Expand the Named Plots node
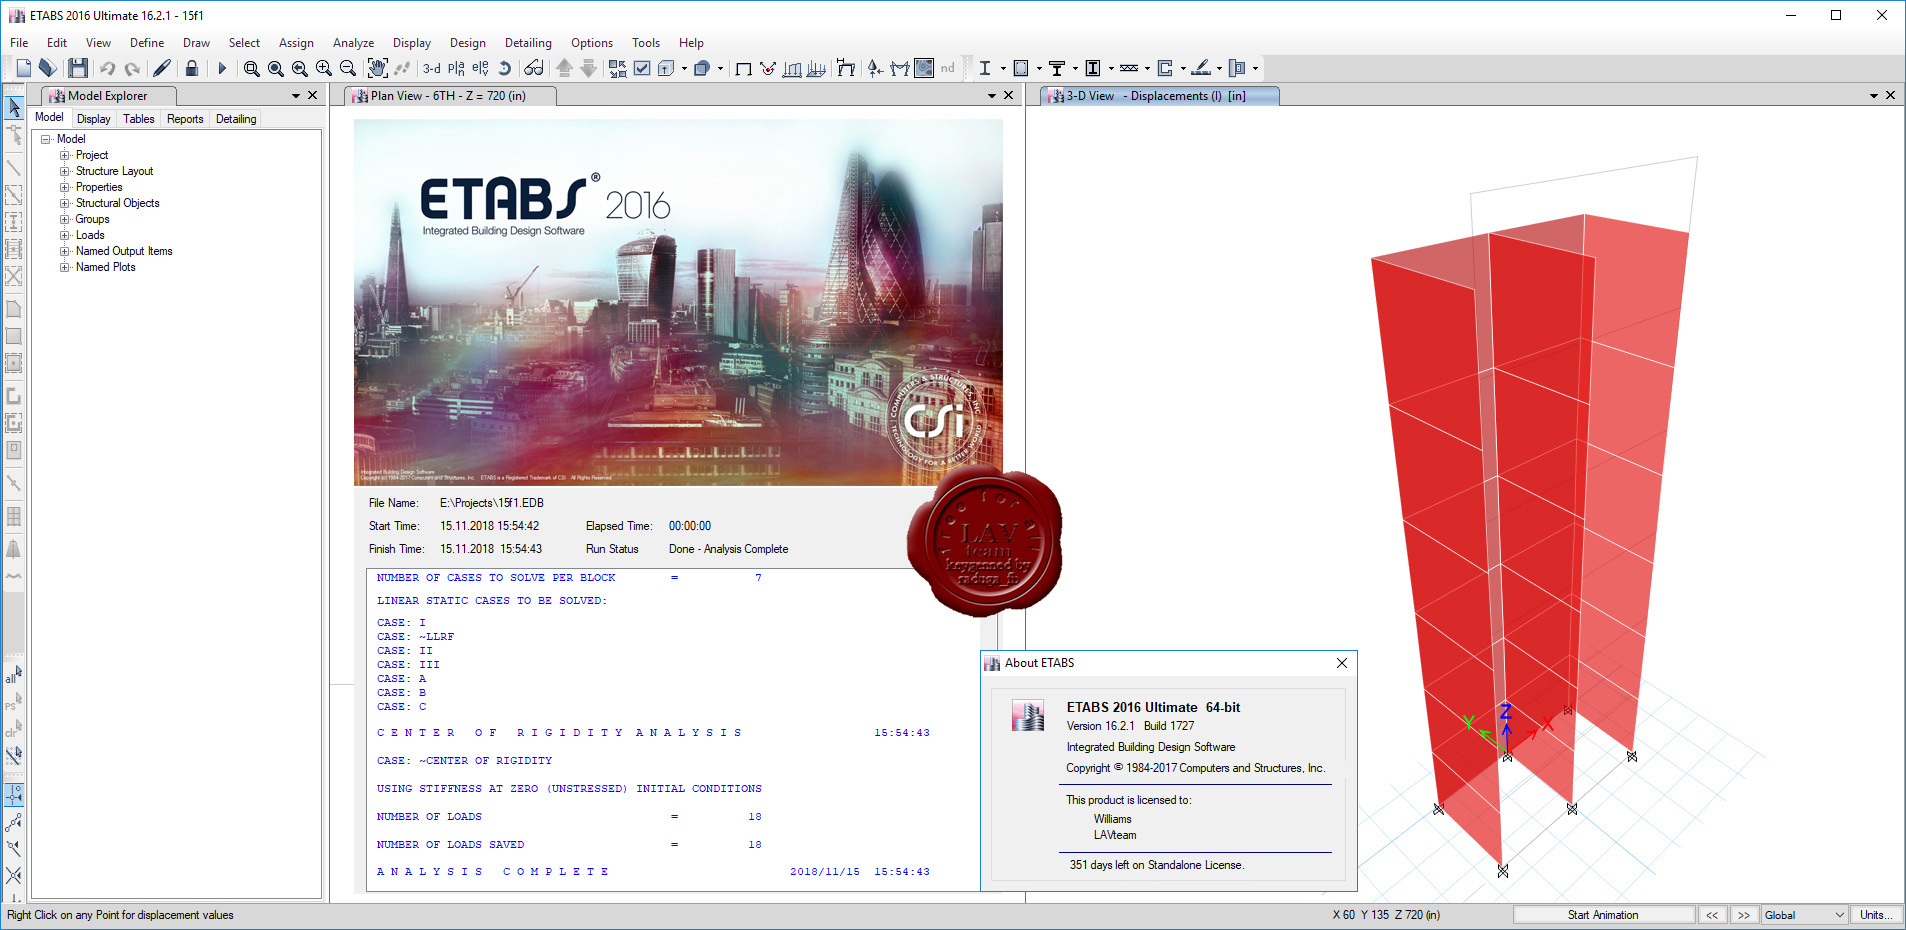The height and width of the screenshot is (930, 1906). point(65,267)
